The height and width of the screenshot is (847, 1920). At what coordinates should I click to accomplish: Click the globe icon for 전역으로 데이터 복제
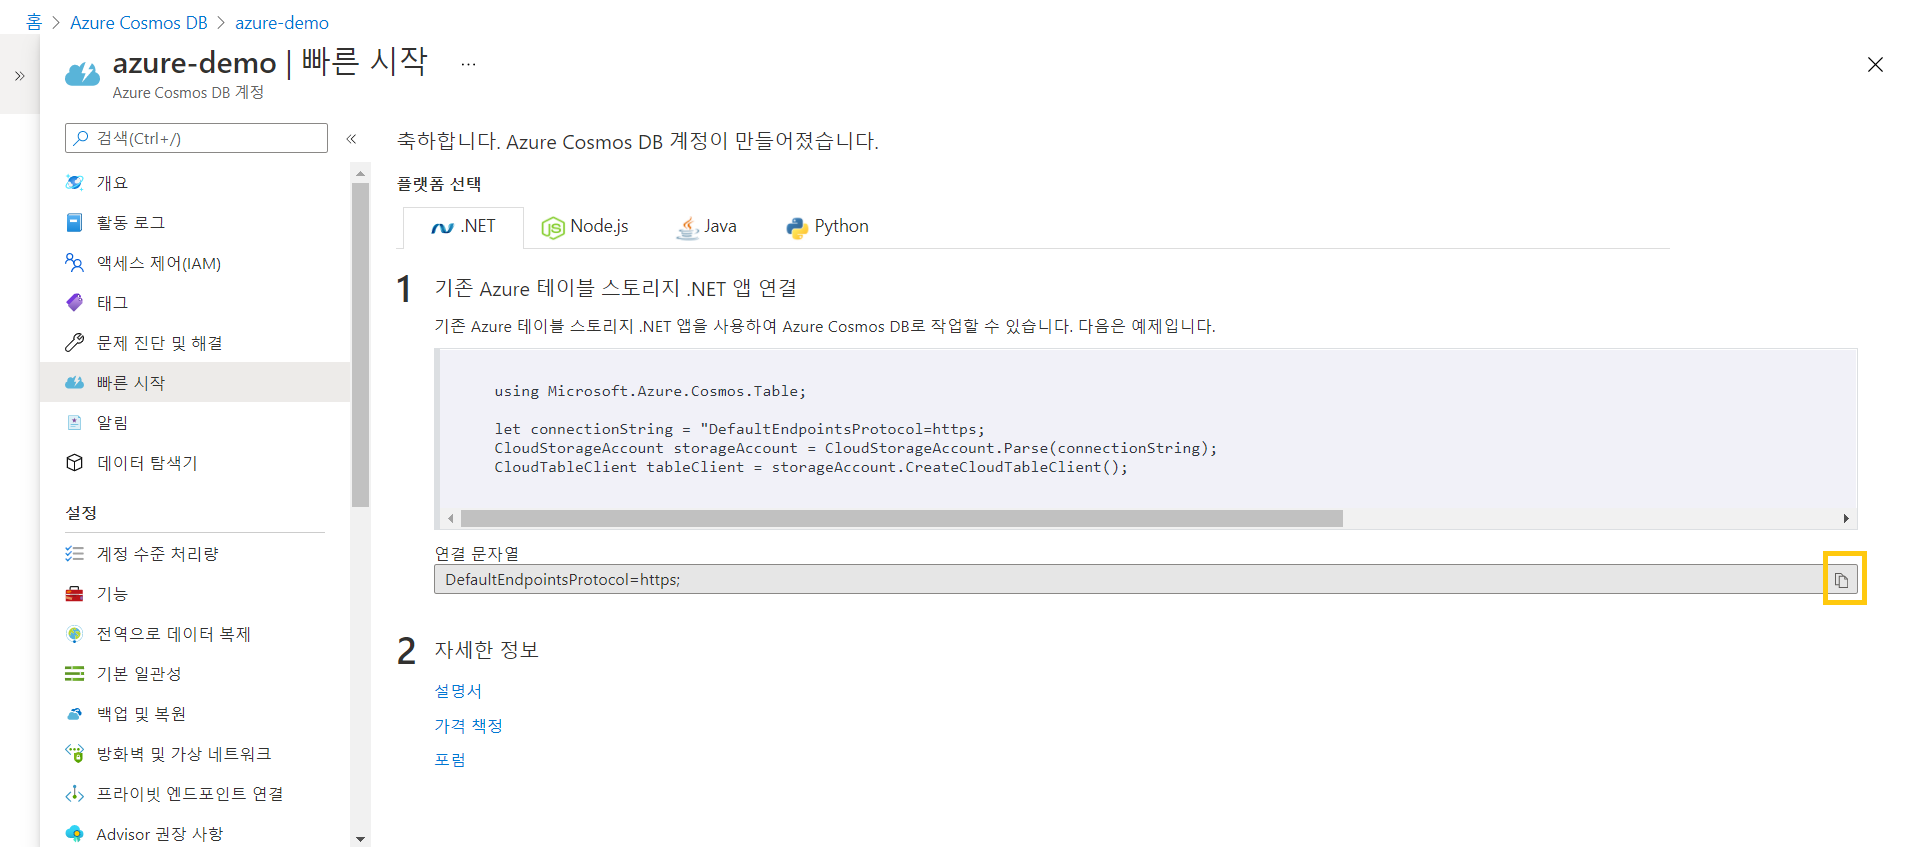click(74, 633)
